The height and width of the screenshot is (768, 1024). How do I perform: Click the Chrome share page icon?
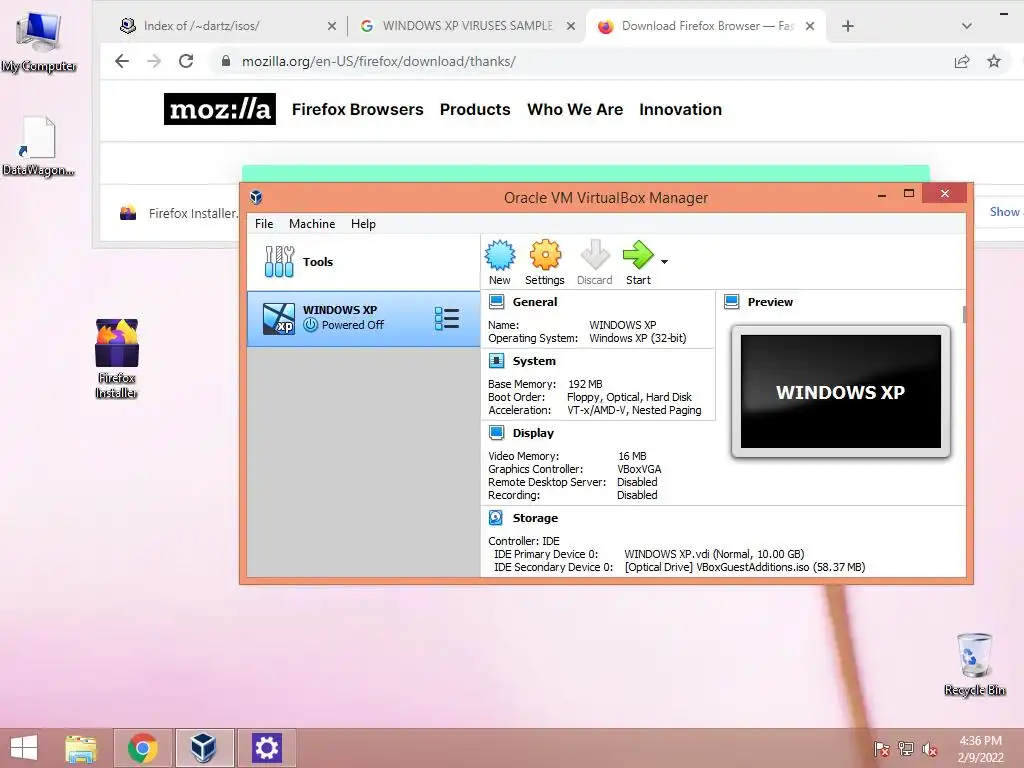point(962,61)
